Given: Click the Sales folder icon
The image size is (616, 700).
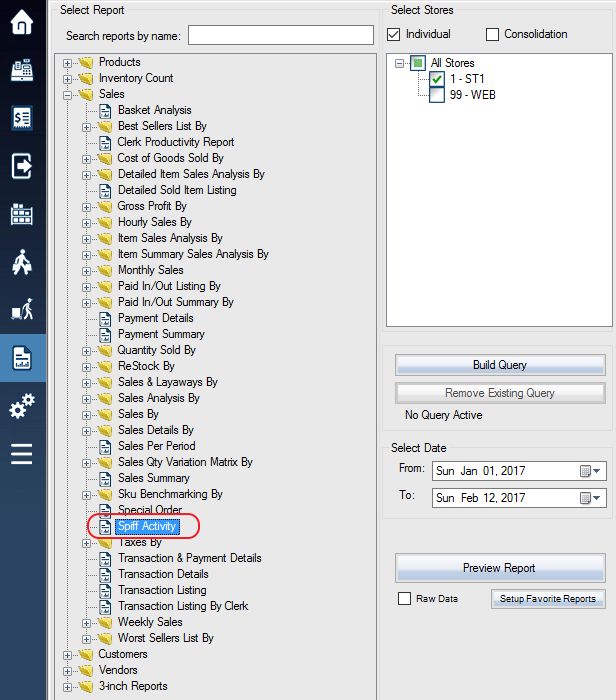Looking at the screenshot, I should pyautogui.click(x=85, y=94).
